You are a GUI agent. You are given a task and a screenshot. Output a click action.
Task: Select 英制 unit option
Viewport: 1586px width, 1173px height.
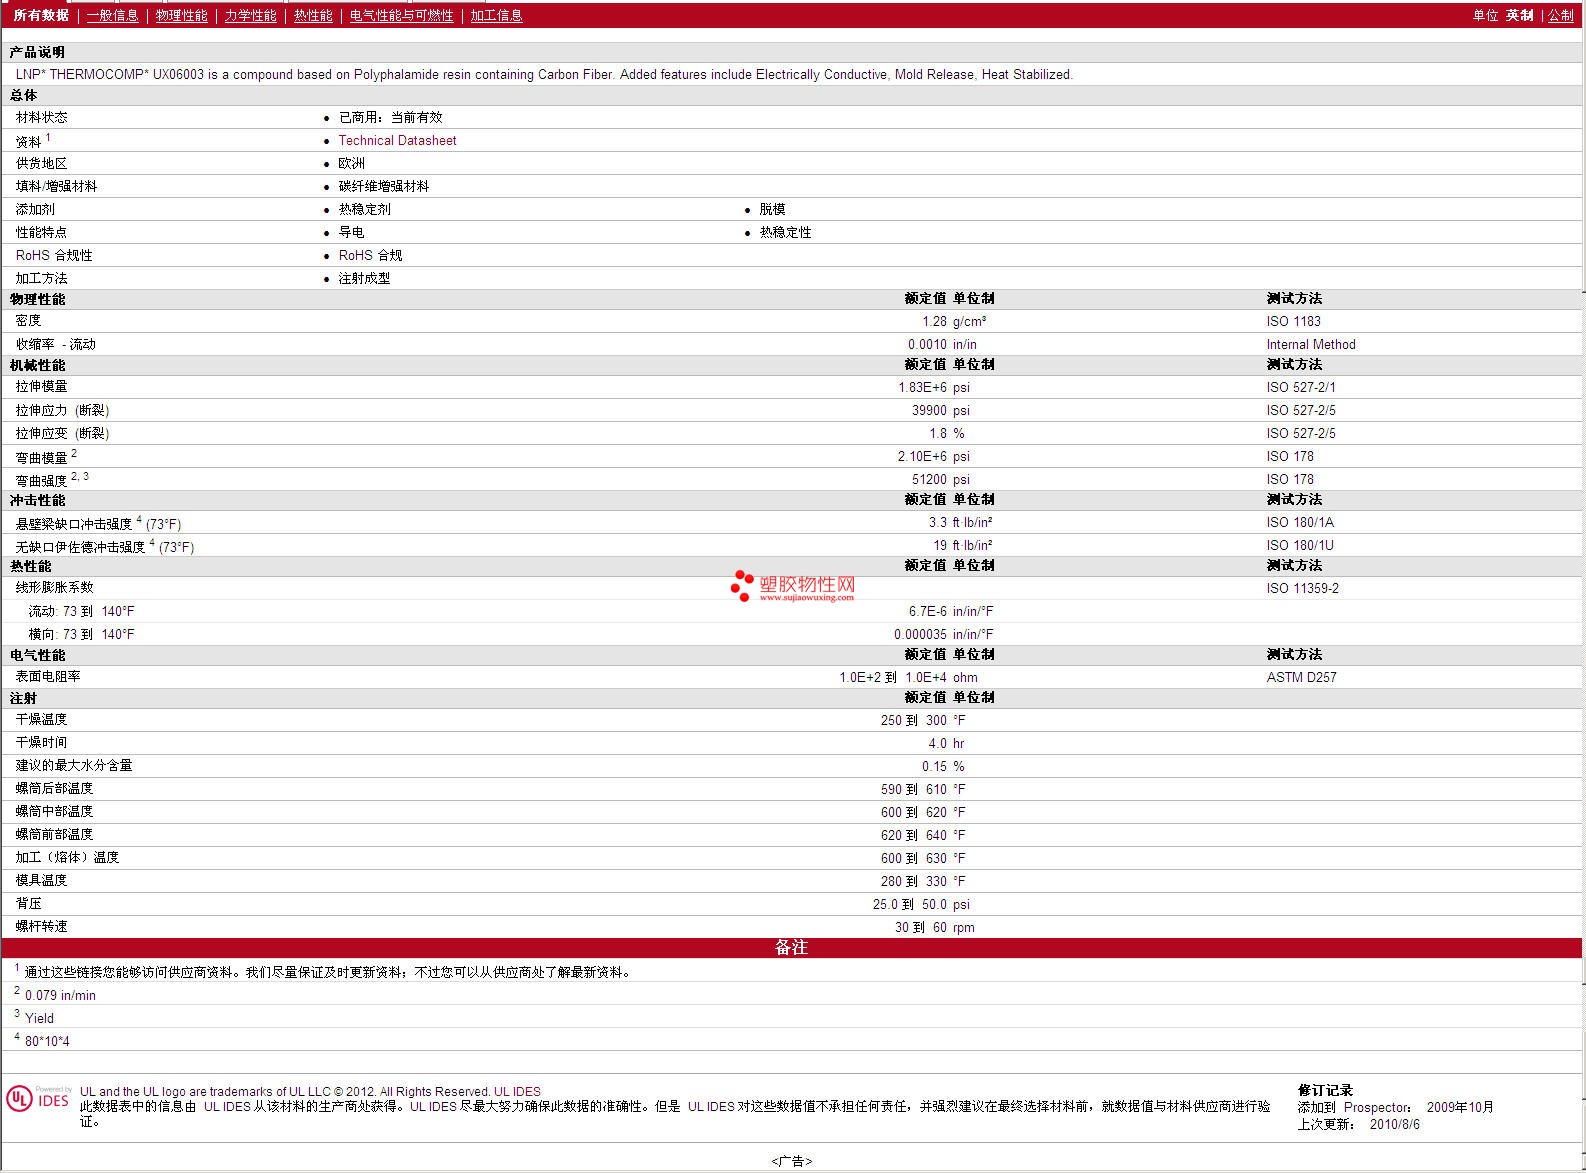(x=1520, y=16)
